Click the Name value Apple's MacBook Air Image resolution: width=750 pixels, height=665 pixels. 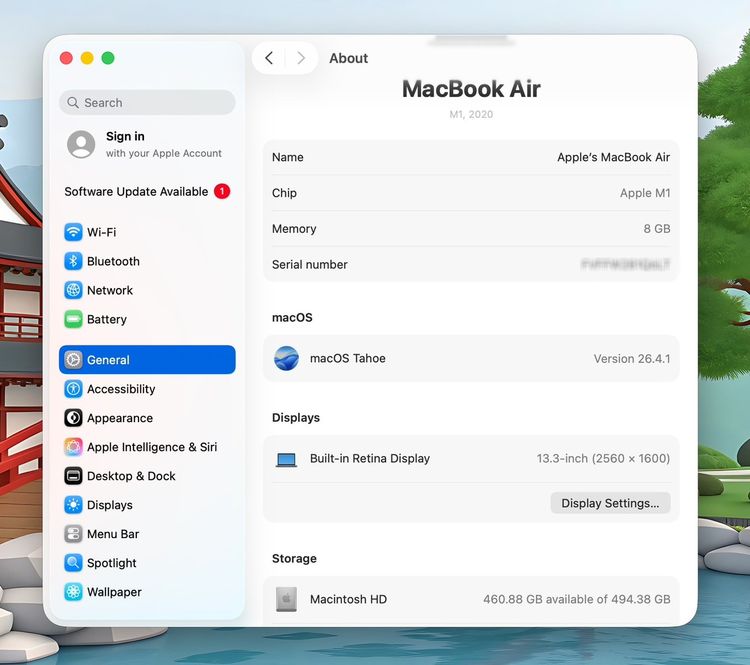(x=613, y=157)
